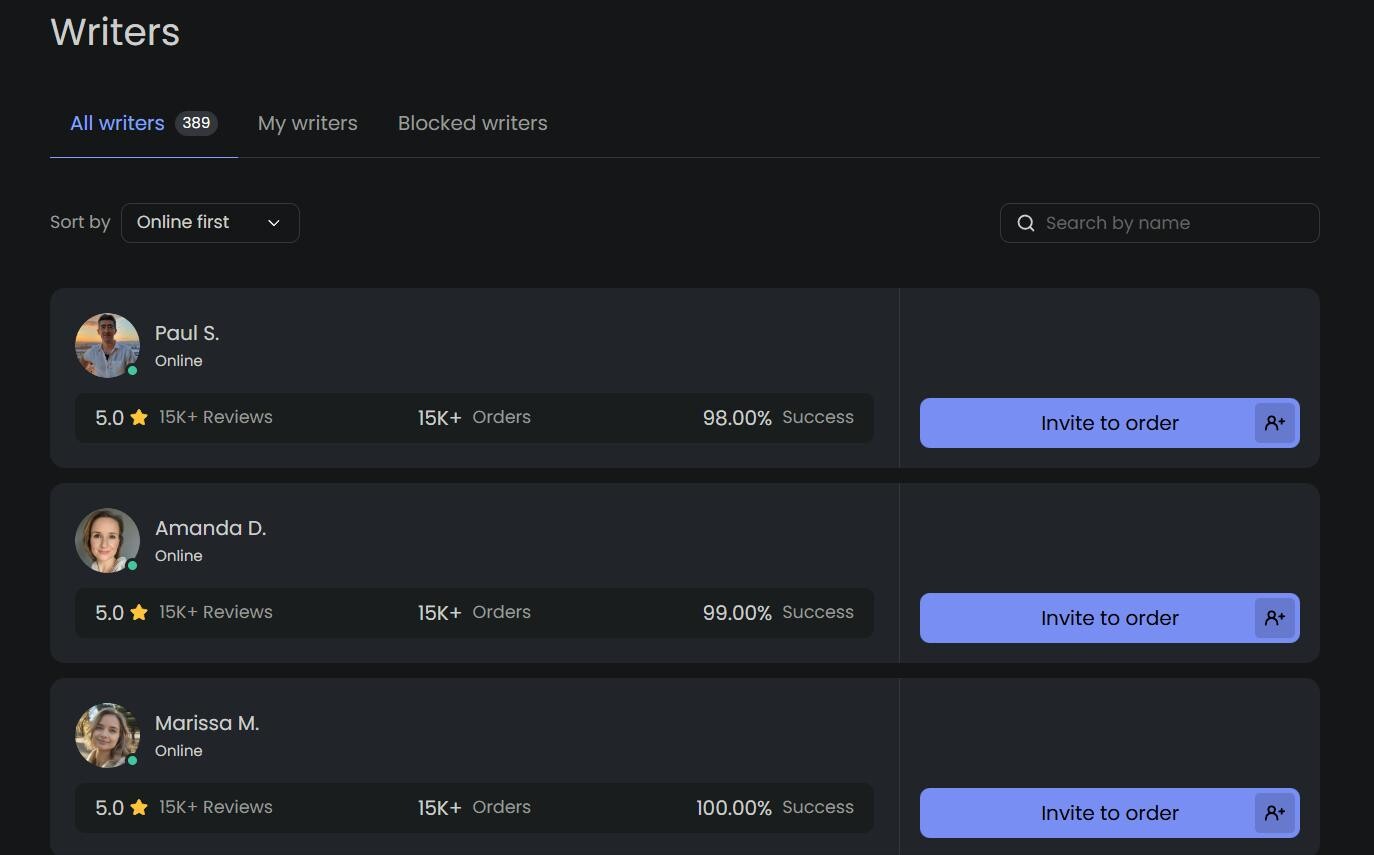
Task: Click add-user icon on Amanda D.'s invite button
Action: coord(1275,618)
